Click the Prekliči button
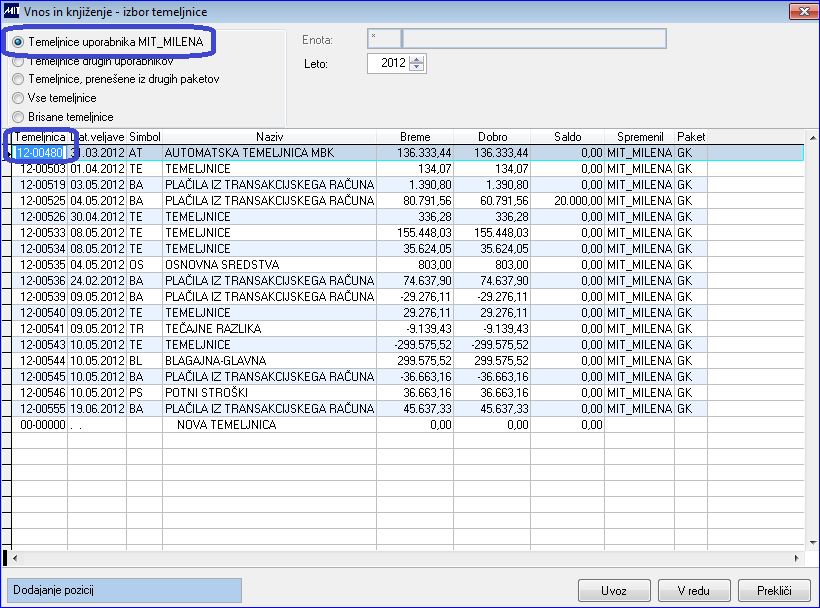The image size is (820, 608). pos(774,591)
